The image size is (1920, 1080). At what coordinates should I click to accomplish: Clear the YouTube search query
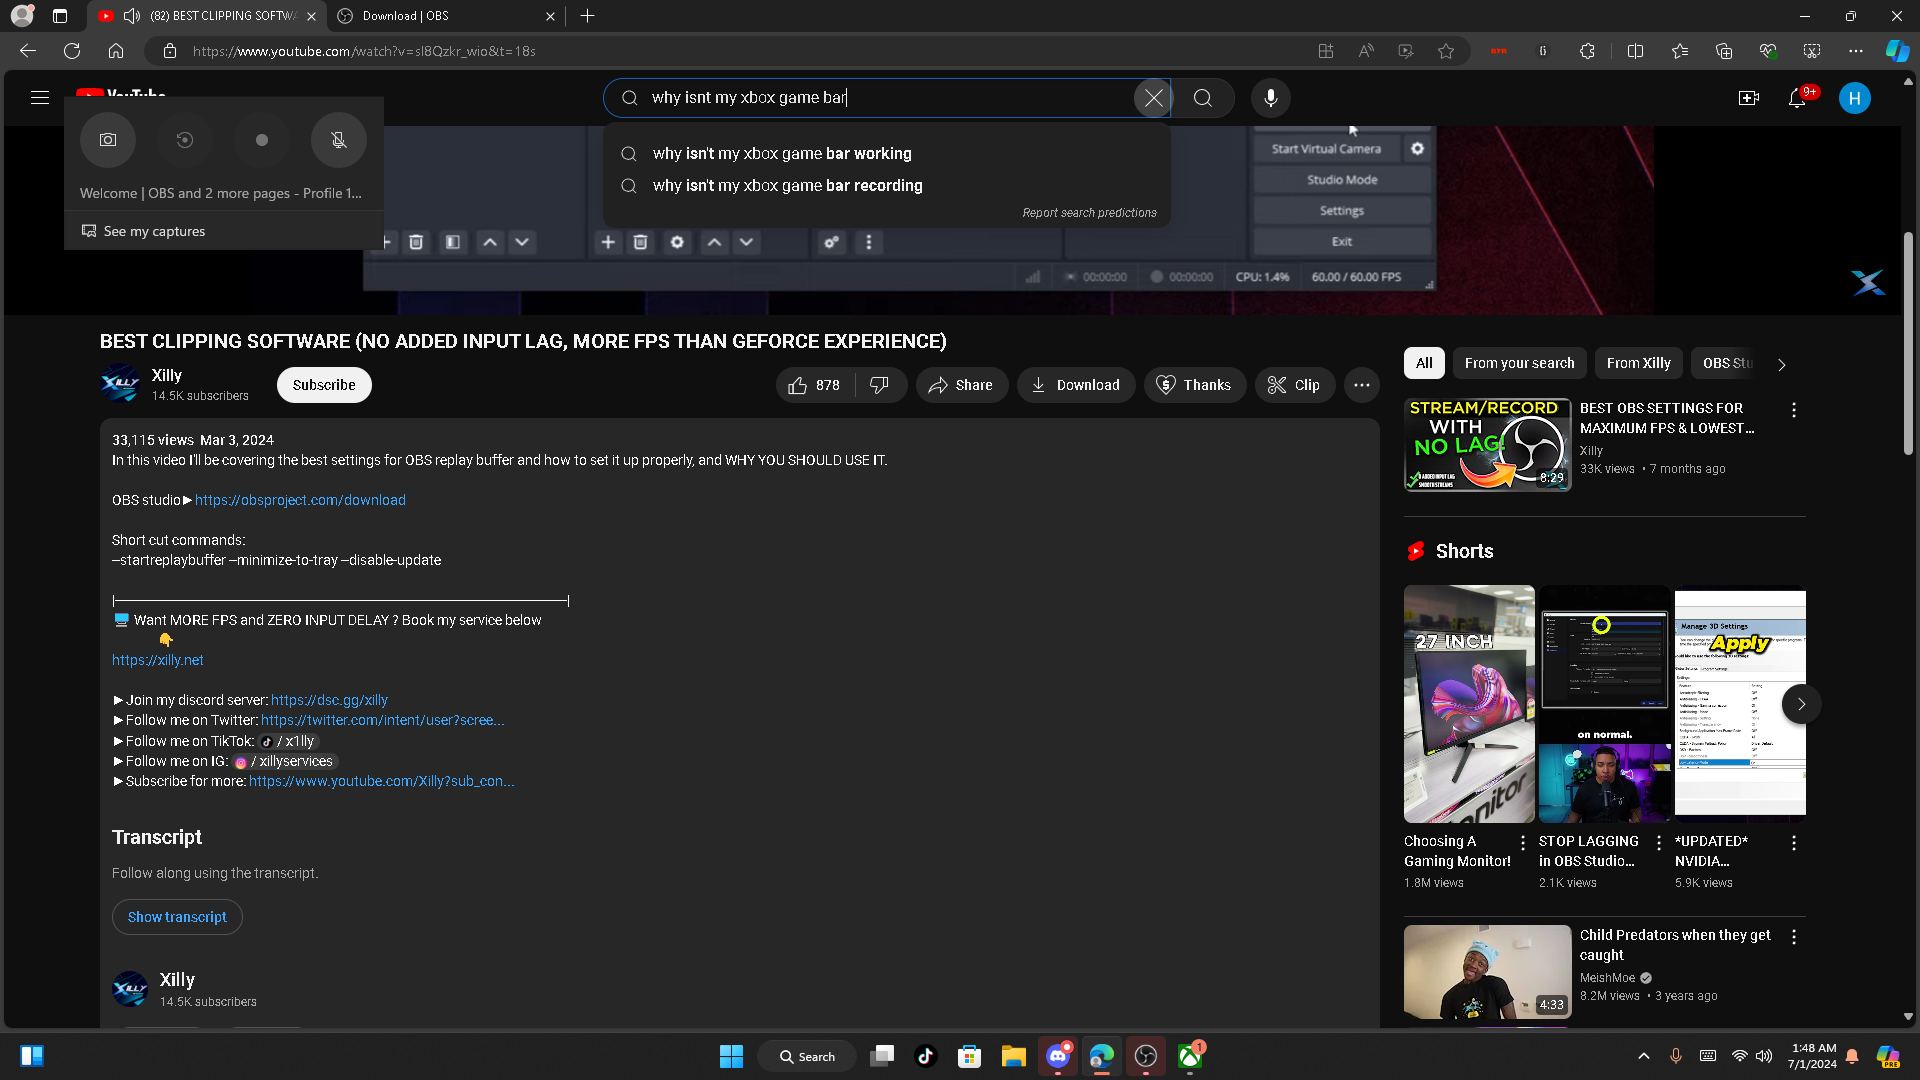(x=1153, y=98)
